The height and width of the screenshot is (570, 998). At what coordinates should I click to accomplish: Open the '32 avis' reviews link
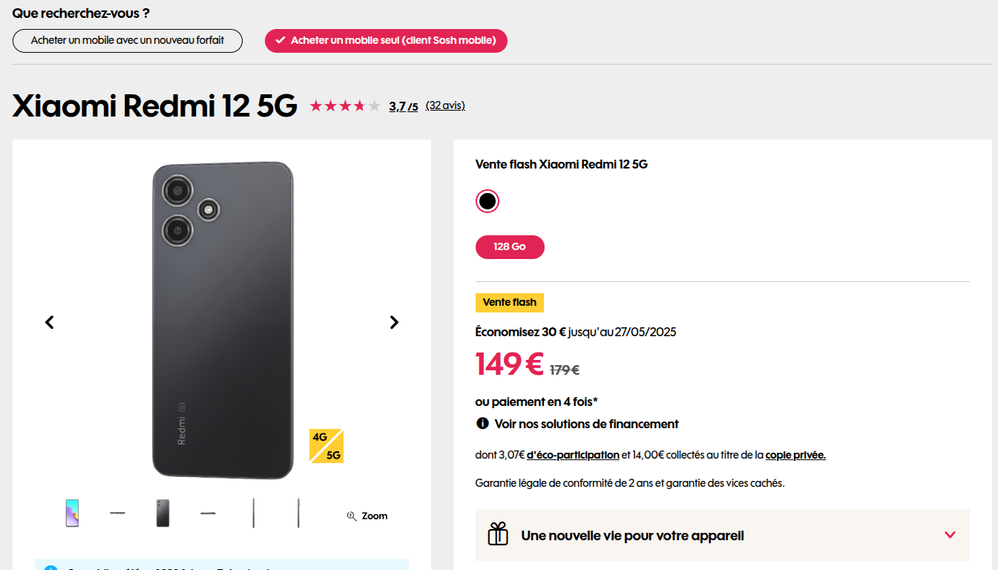(445, 106)
